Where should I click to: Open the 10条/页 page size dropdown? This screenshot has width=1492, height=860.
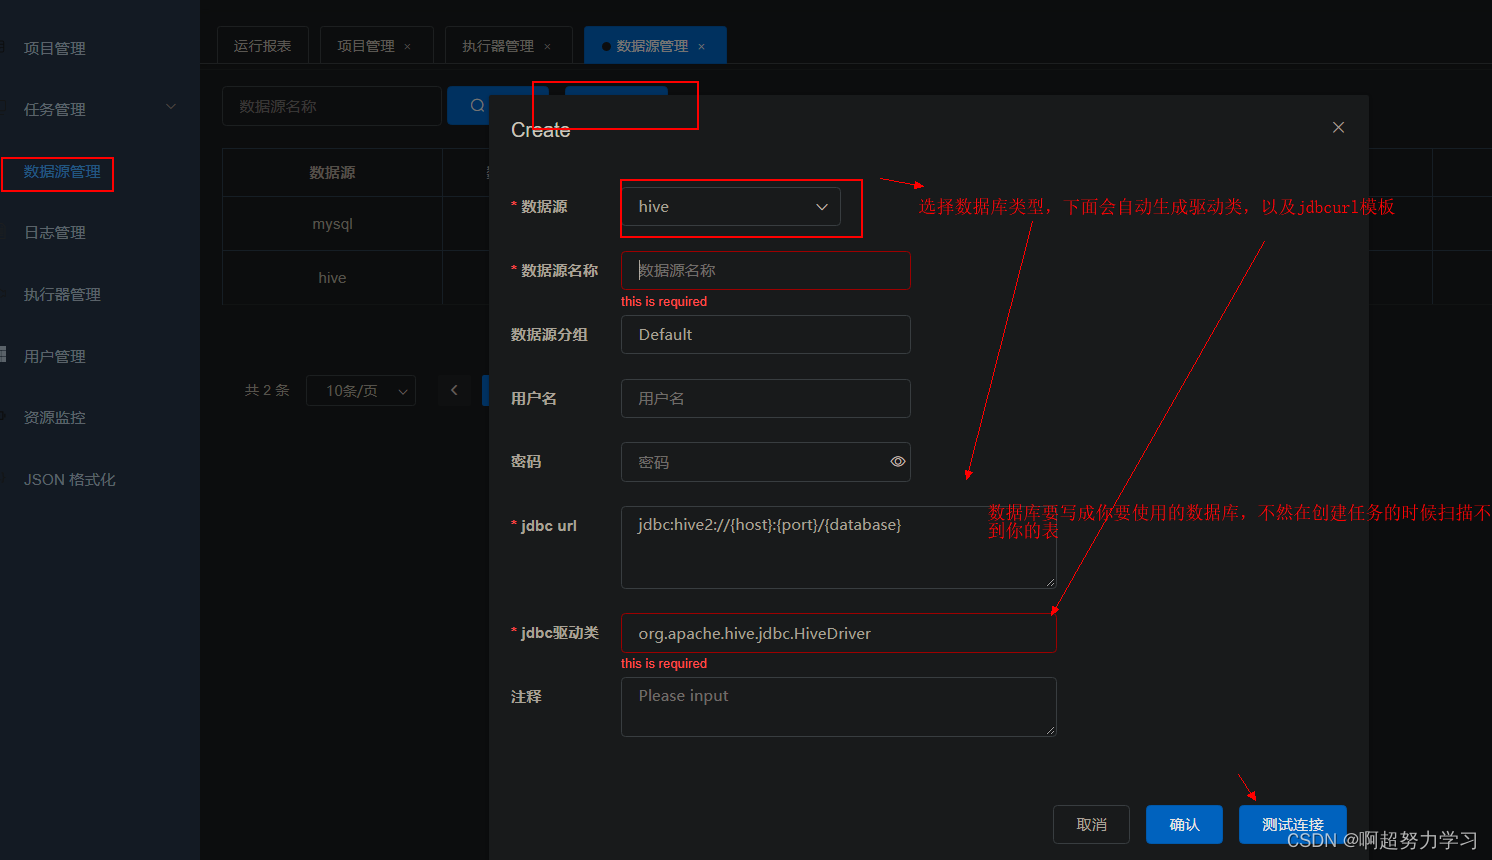(361, 391)
